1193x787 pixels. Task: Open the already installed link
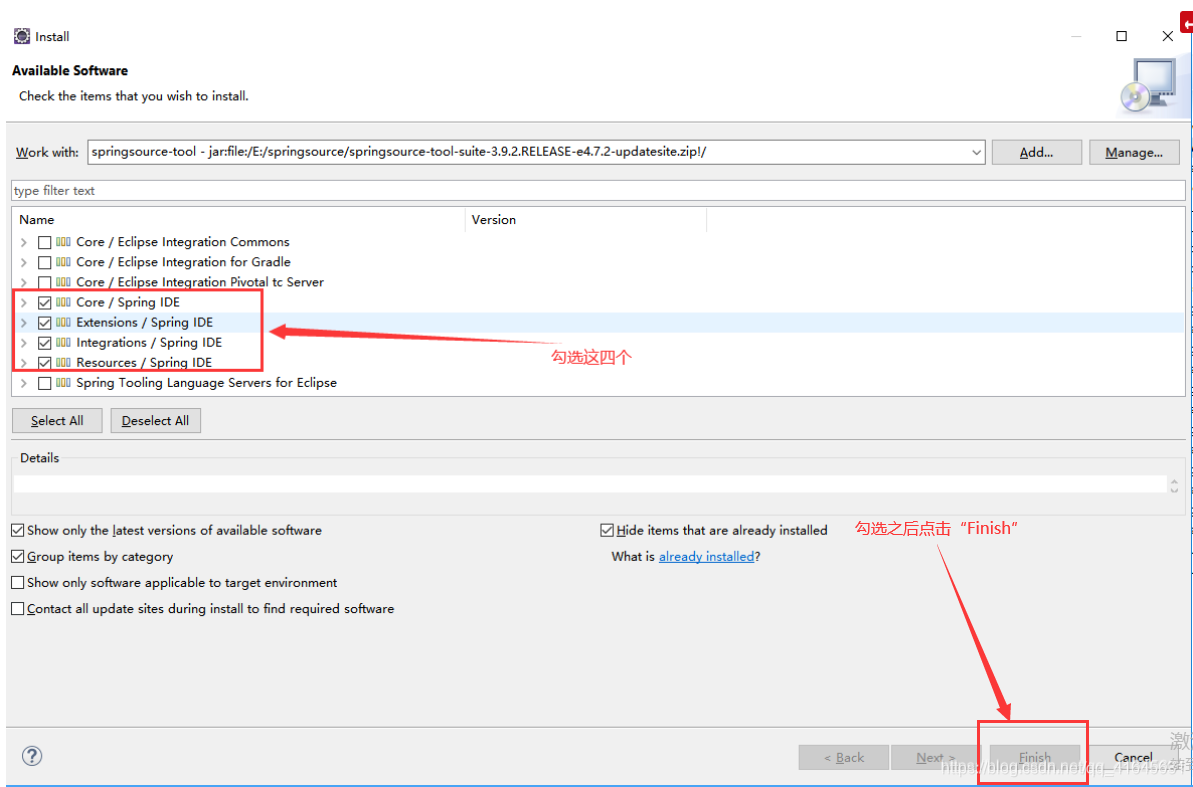tap(706, 556)
